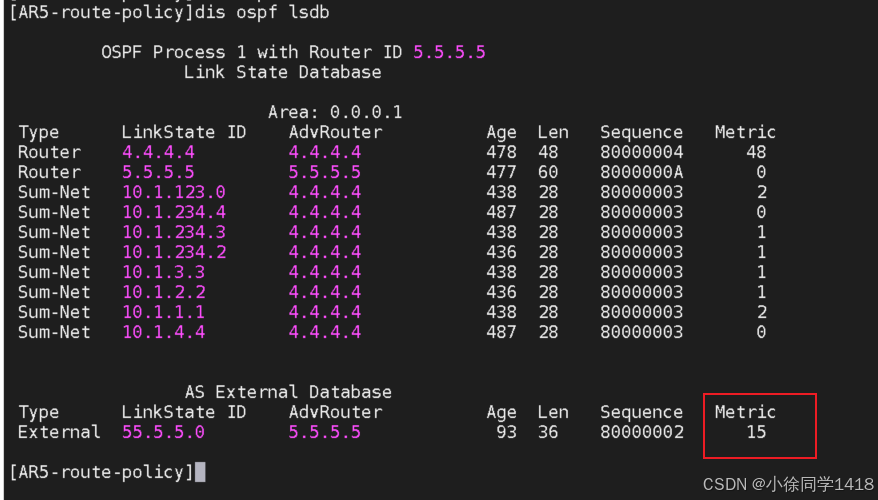878x500 pixels.
Task: Select LinkState ID 10.1.234.3
Action: pyautogui.click(x=174, y=232)
